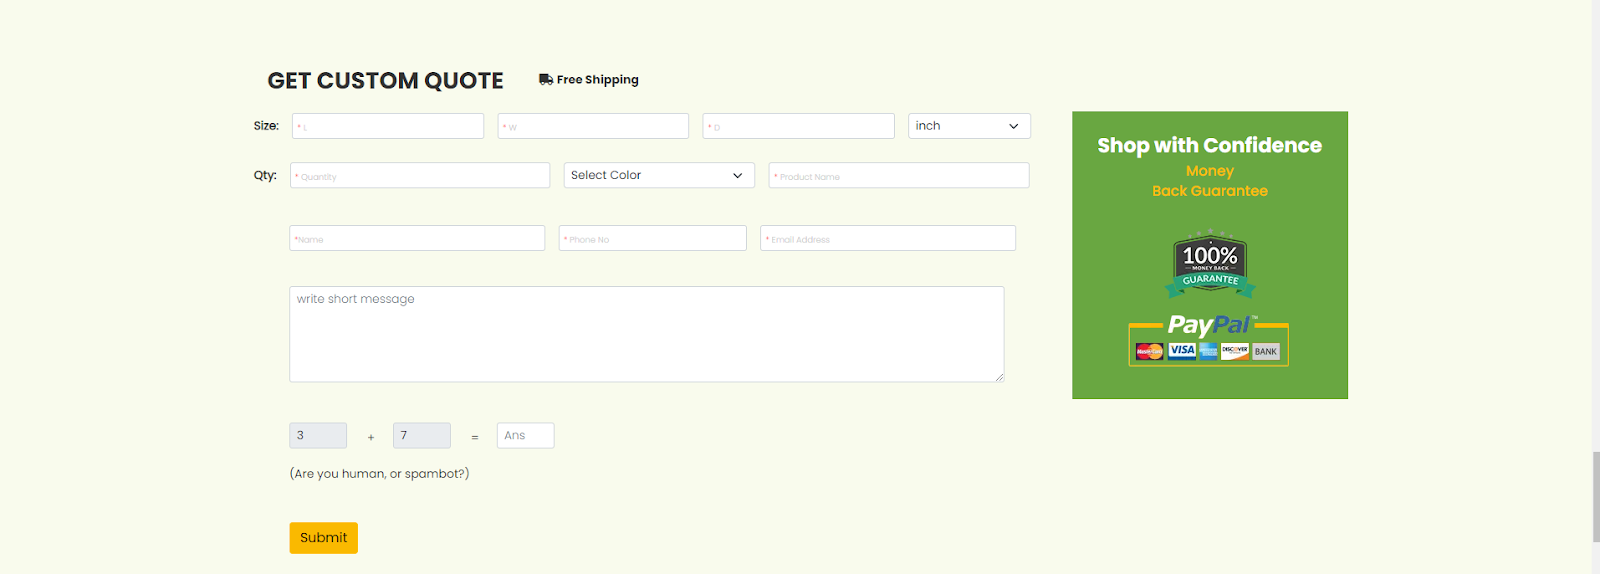This screenshot has width=1600, height=574.
Task: Click into the Product Name field
Action: [899, 175]
